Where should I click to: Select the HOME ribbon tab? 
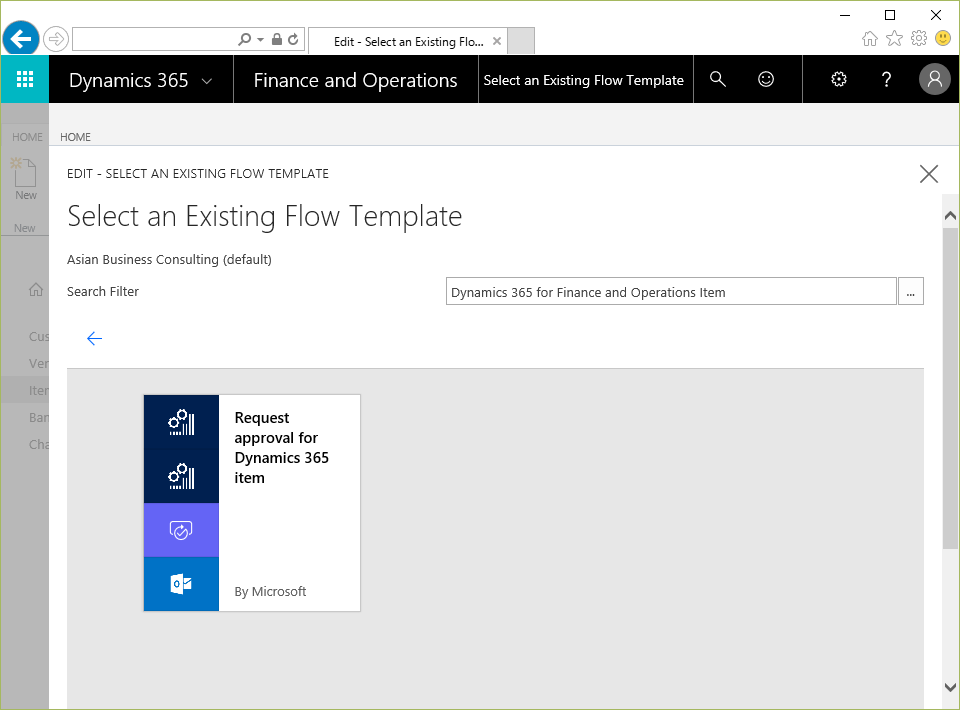pos(75,137)
